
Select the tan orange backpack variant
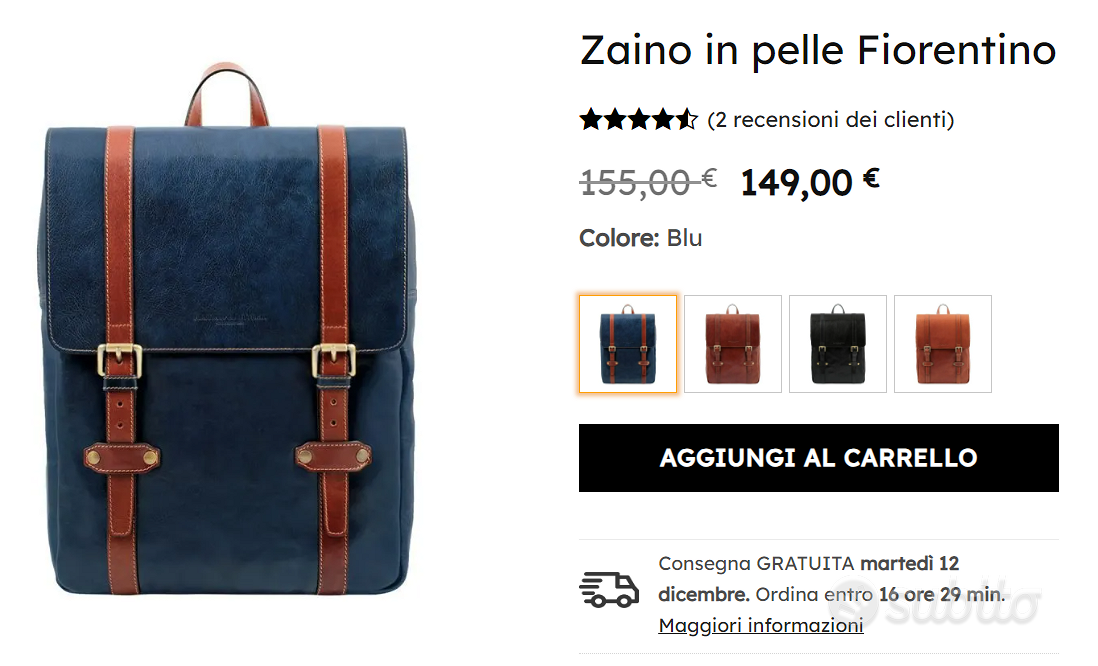click(x=943, y=344)
